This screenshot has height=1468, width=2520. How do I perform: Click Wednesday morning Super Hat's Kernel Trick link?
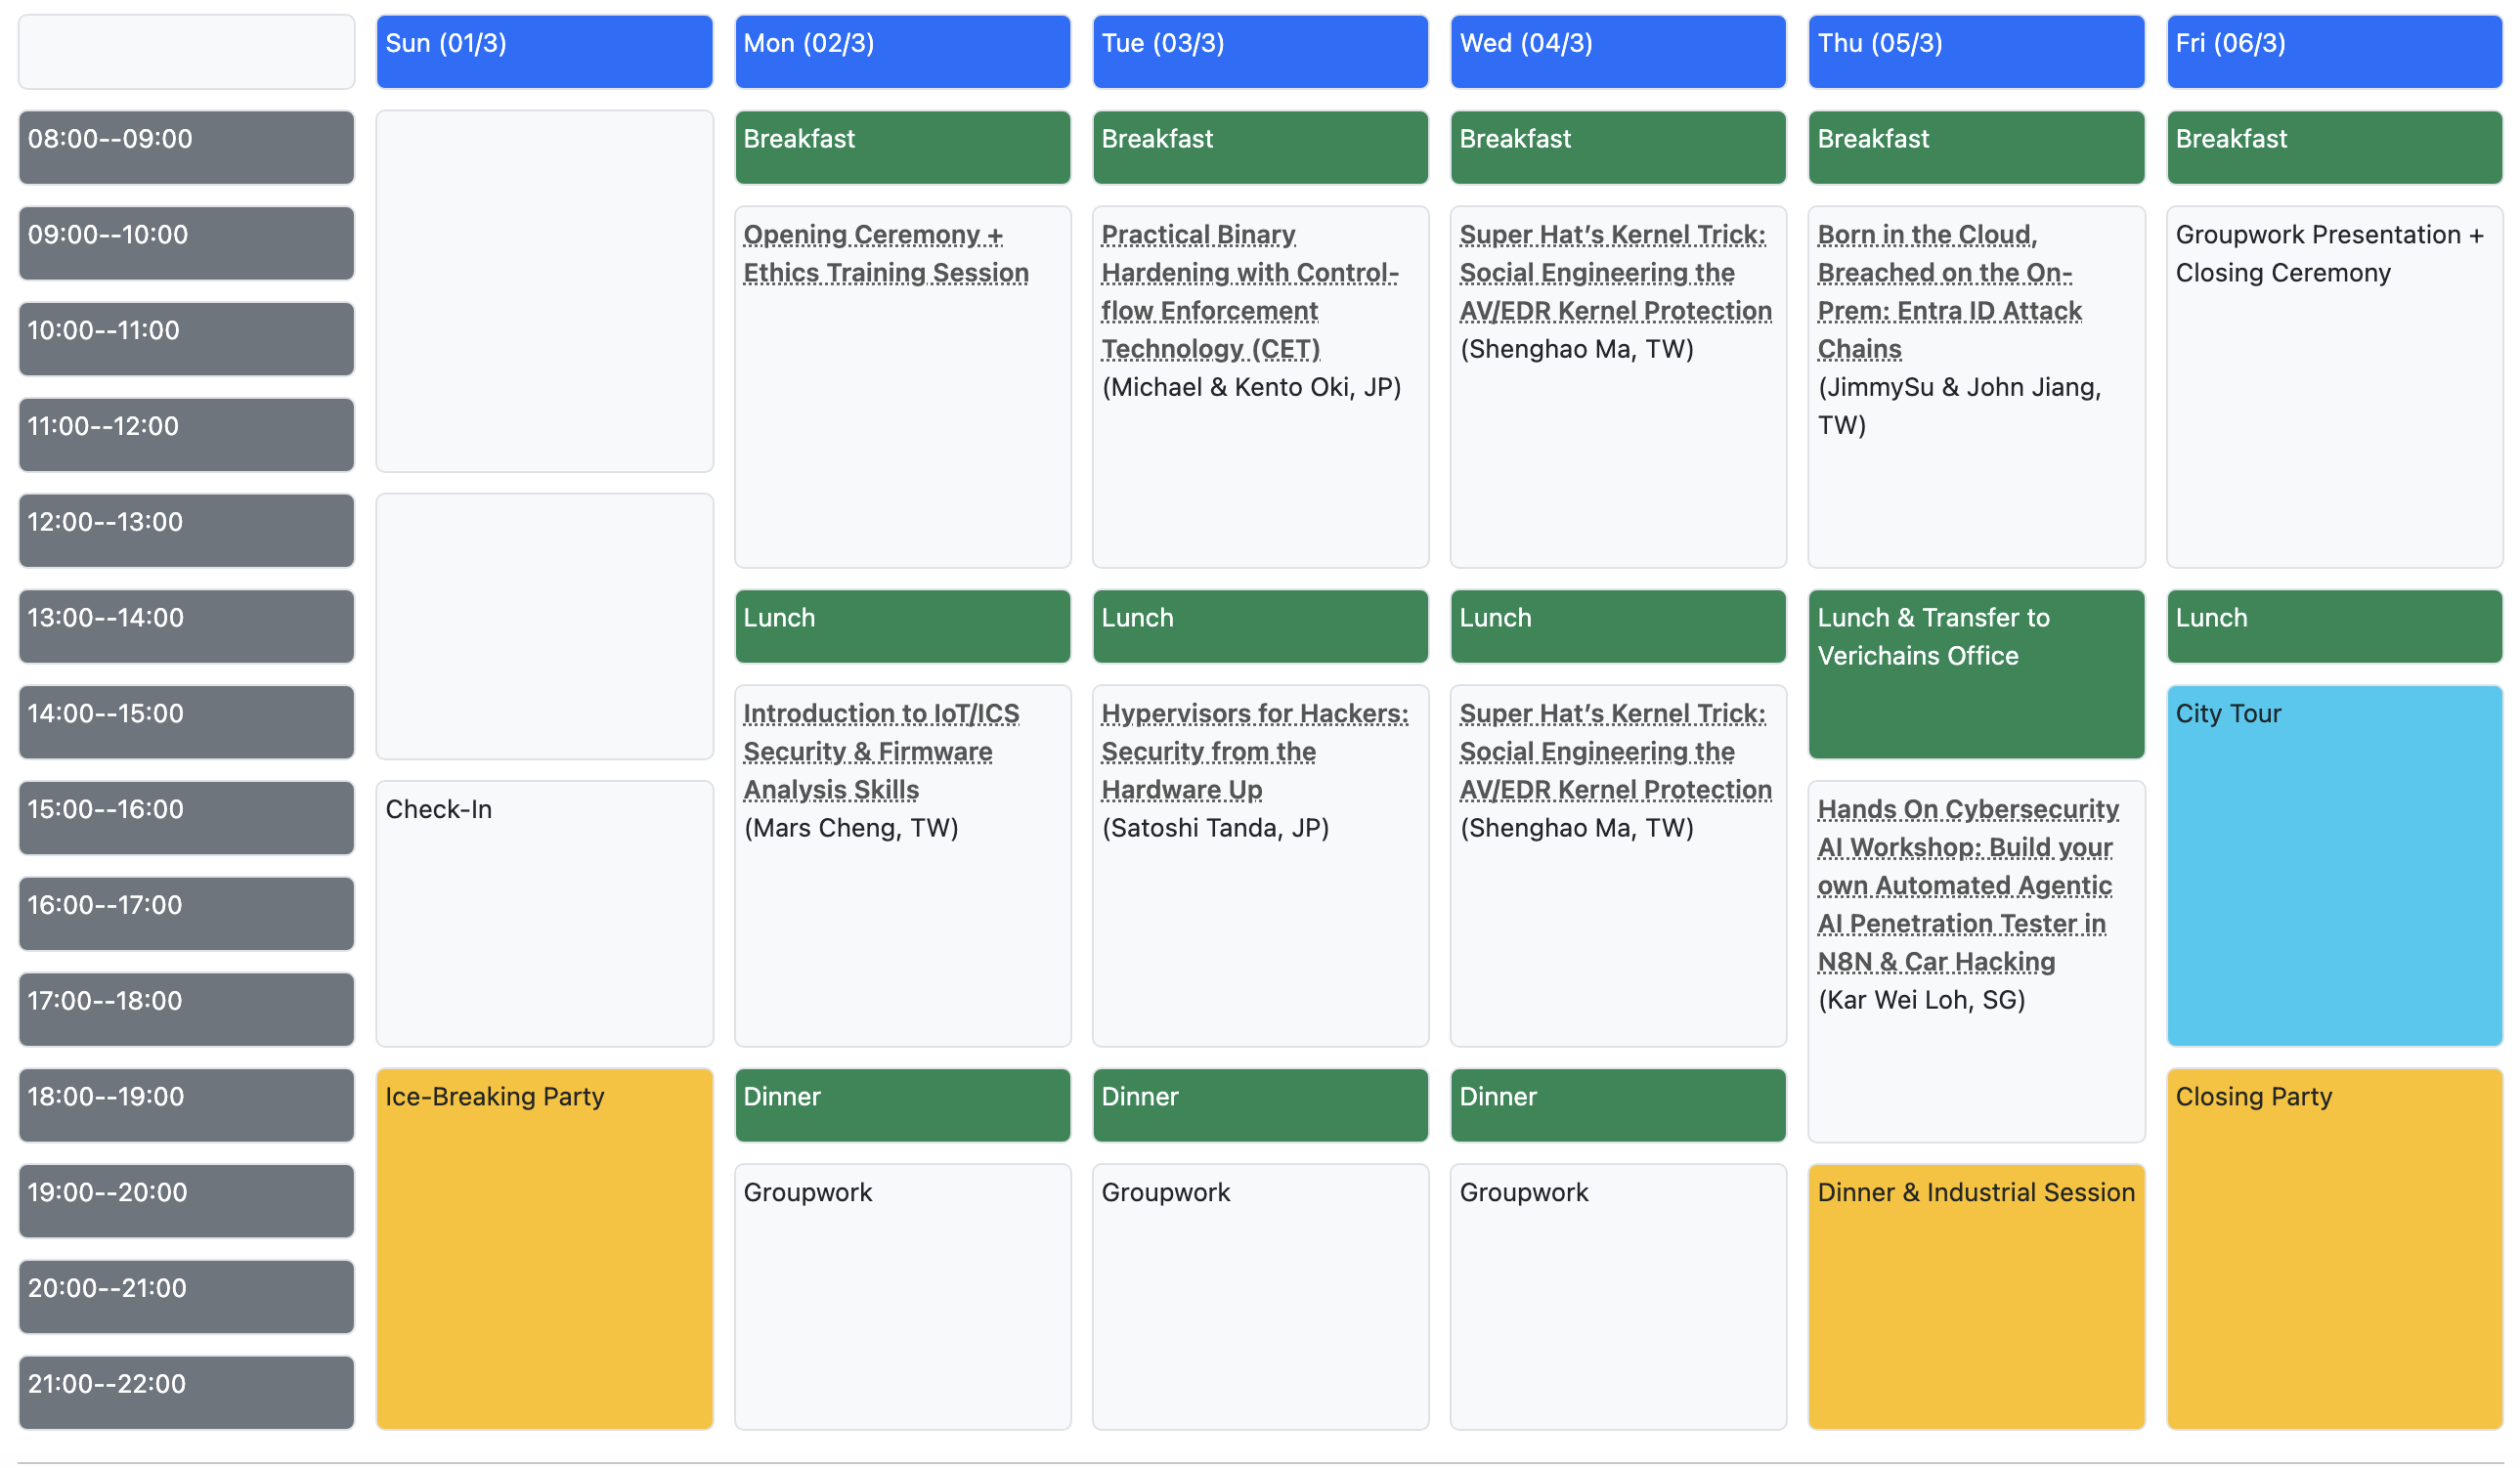(1614, 273)
